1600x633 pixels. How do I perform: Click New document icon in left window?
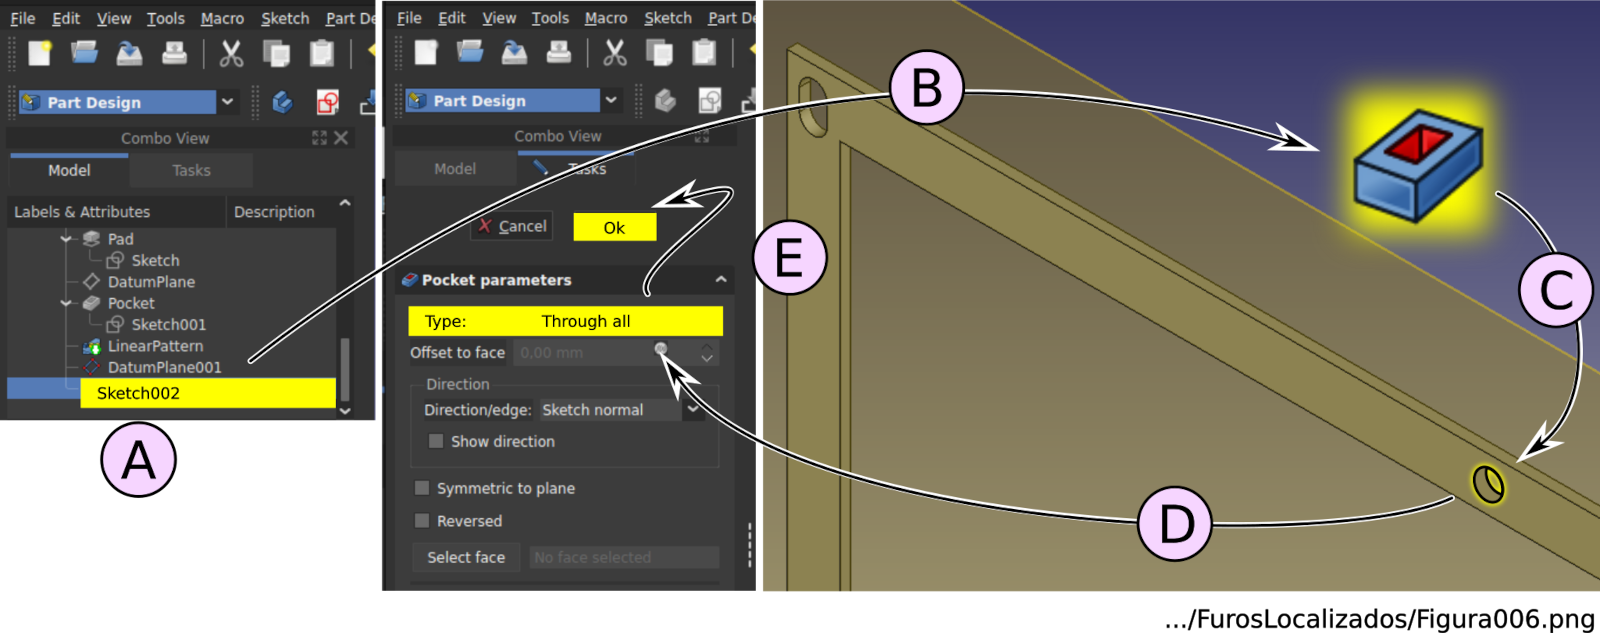[x=39, y=53]
